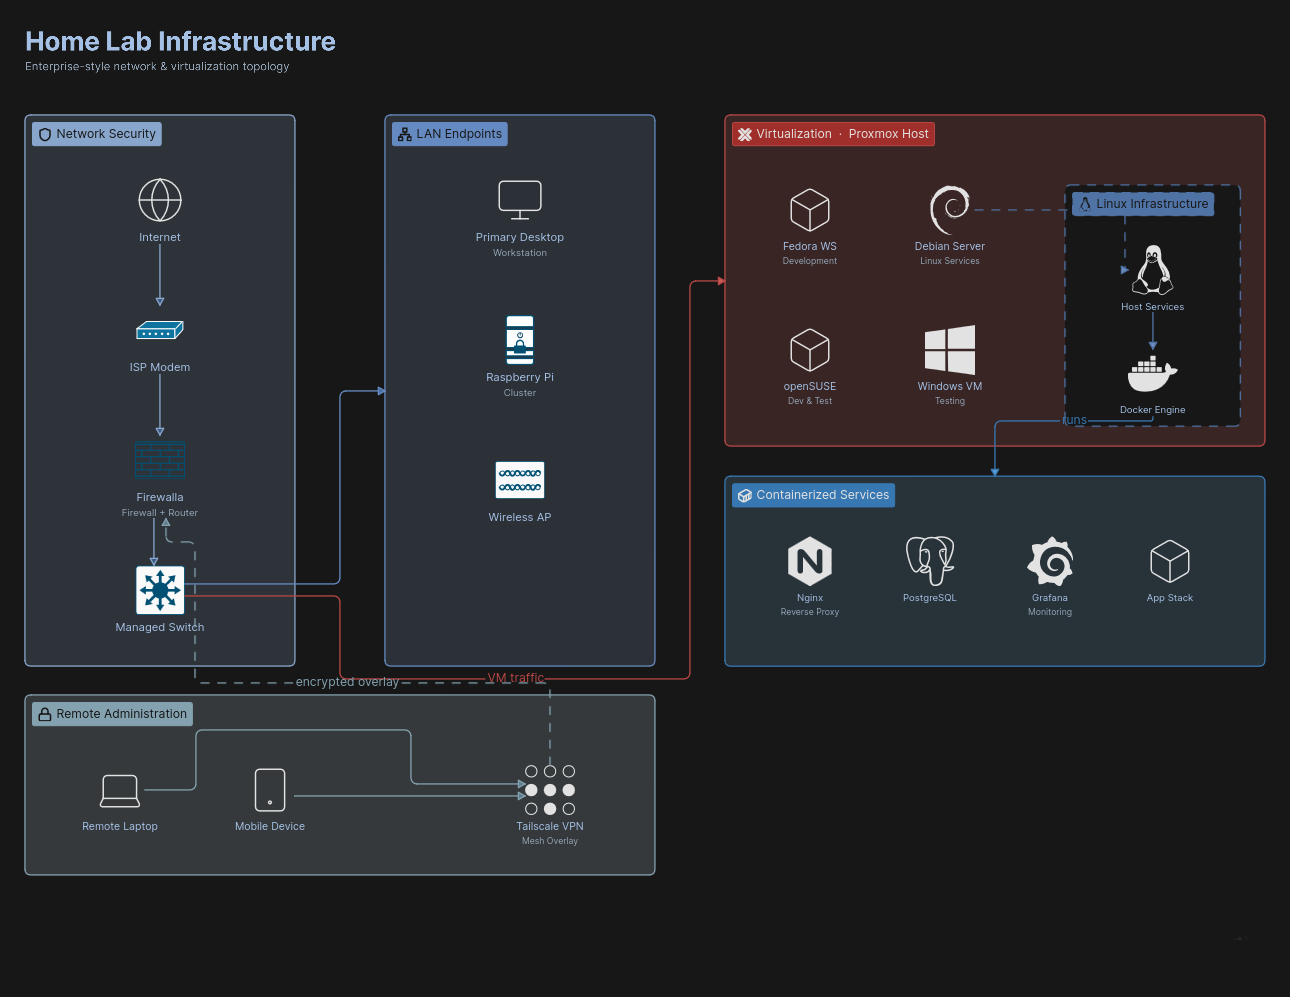Click the "Primary Desktop" label
This screenshot has height=997, width=1290.
point(520,238)
